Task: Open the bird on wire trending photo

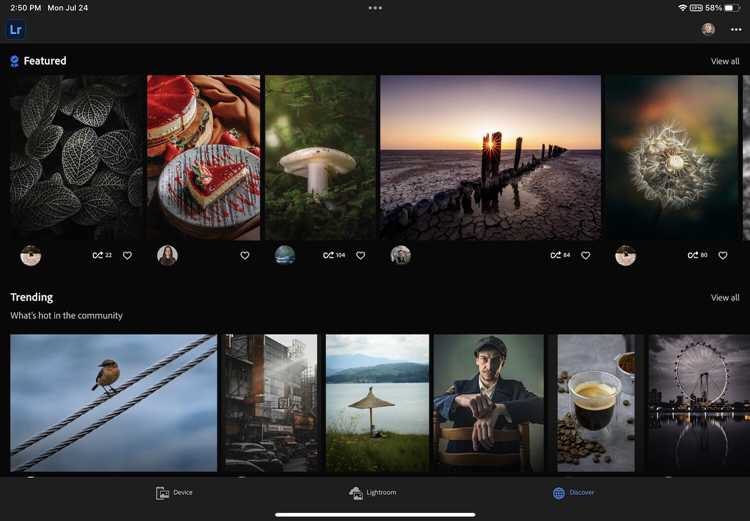Action: point(113,403)
